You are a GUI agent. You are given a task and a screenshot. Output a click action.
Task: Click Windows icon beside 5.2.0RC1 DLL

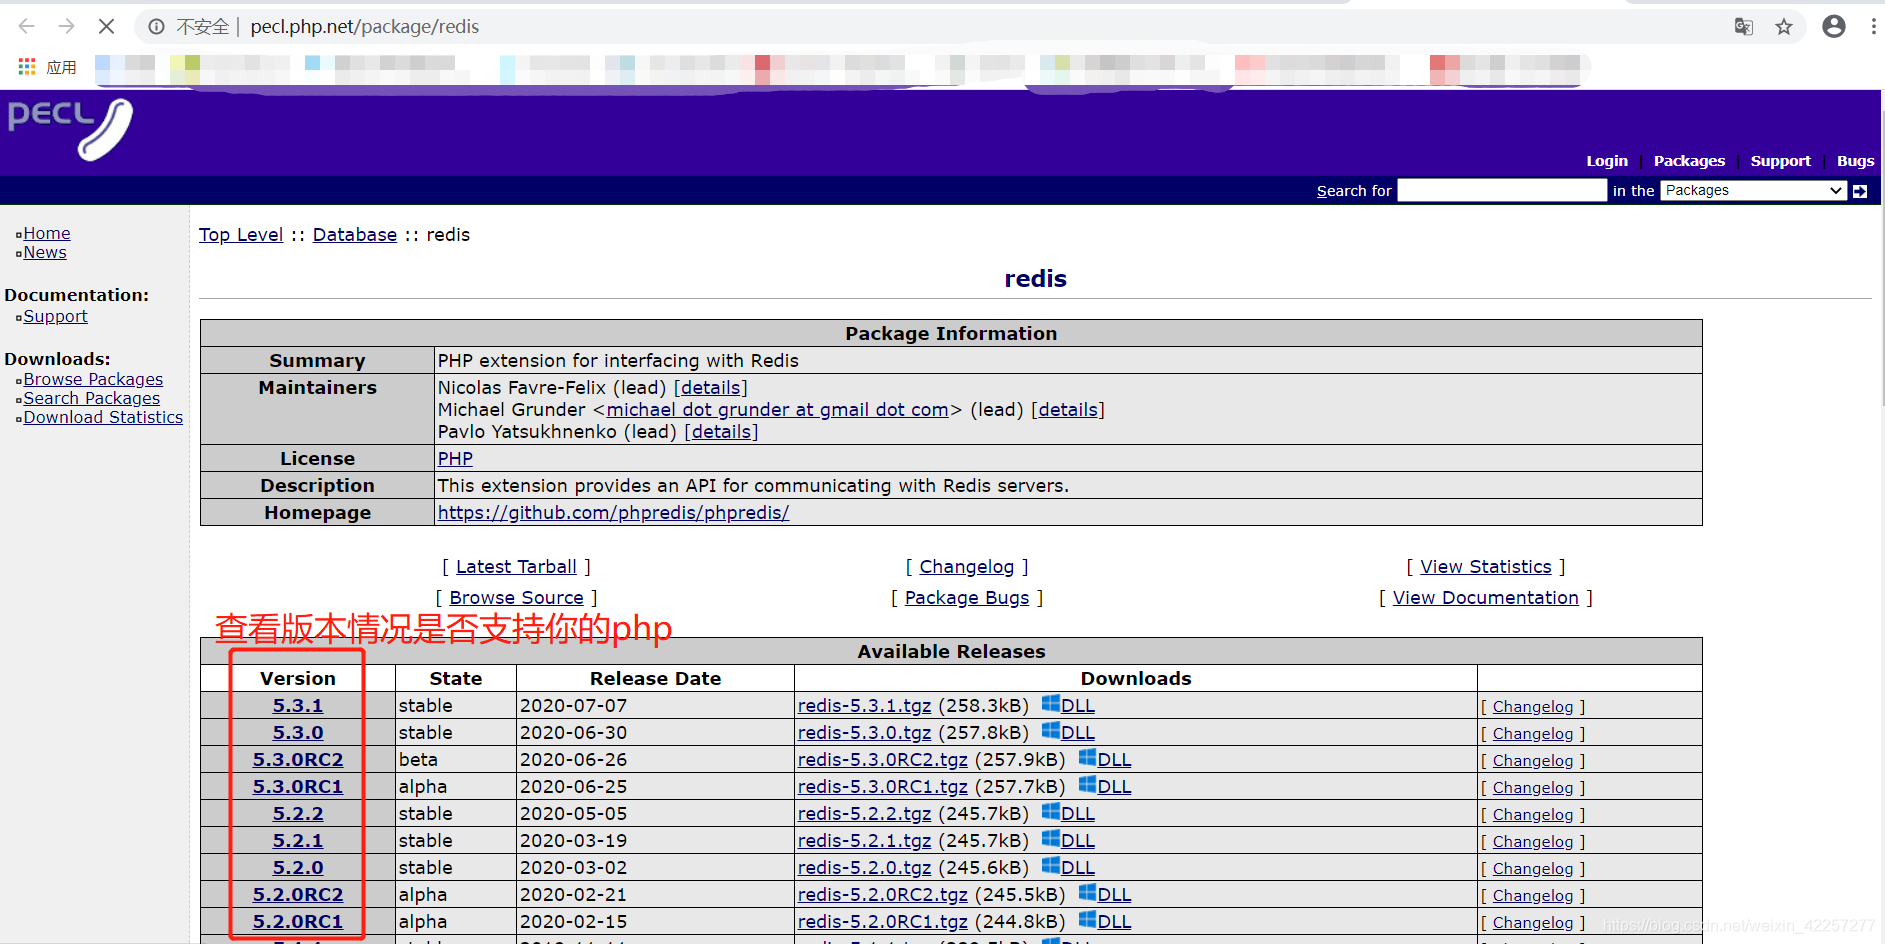1087,919
